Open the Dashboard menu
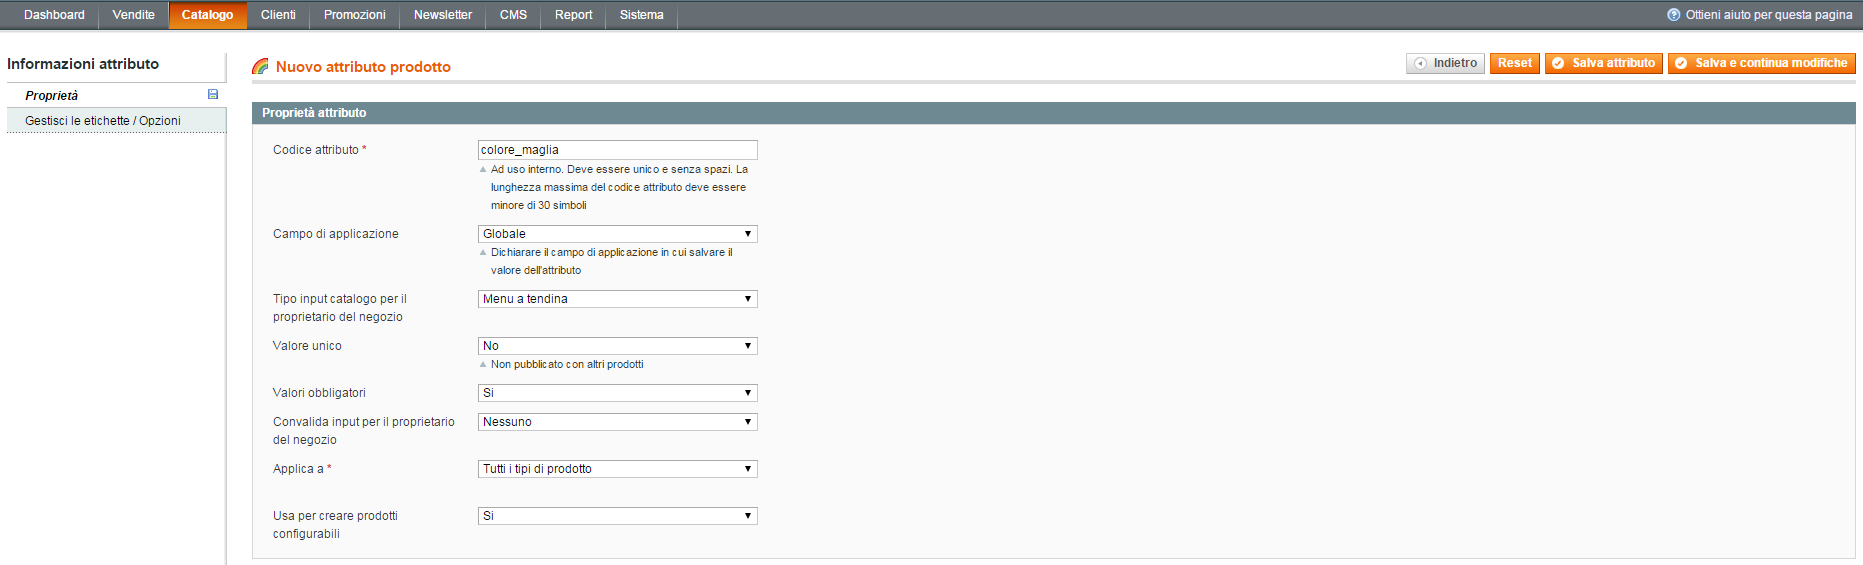This screenshot has width=1863, height=565. click(x=54, y=15)
